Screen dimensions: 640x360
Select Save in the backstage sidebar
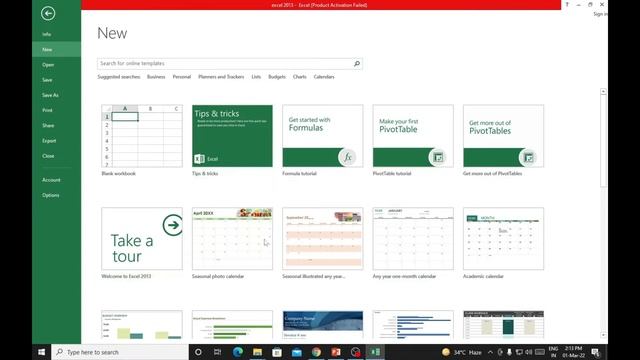tap(47, 80)
